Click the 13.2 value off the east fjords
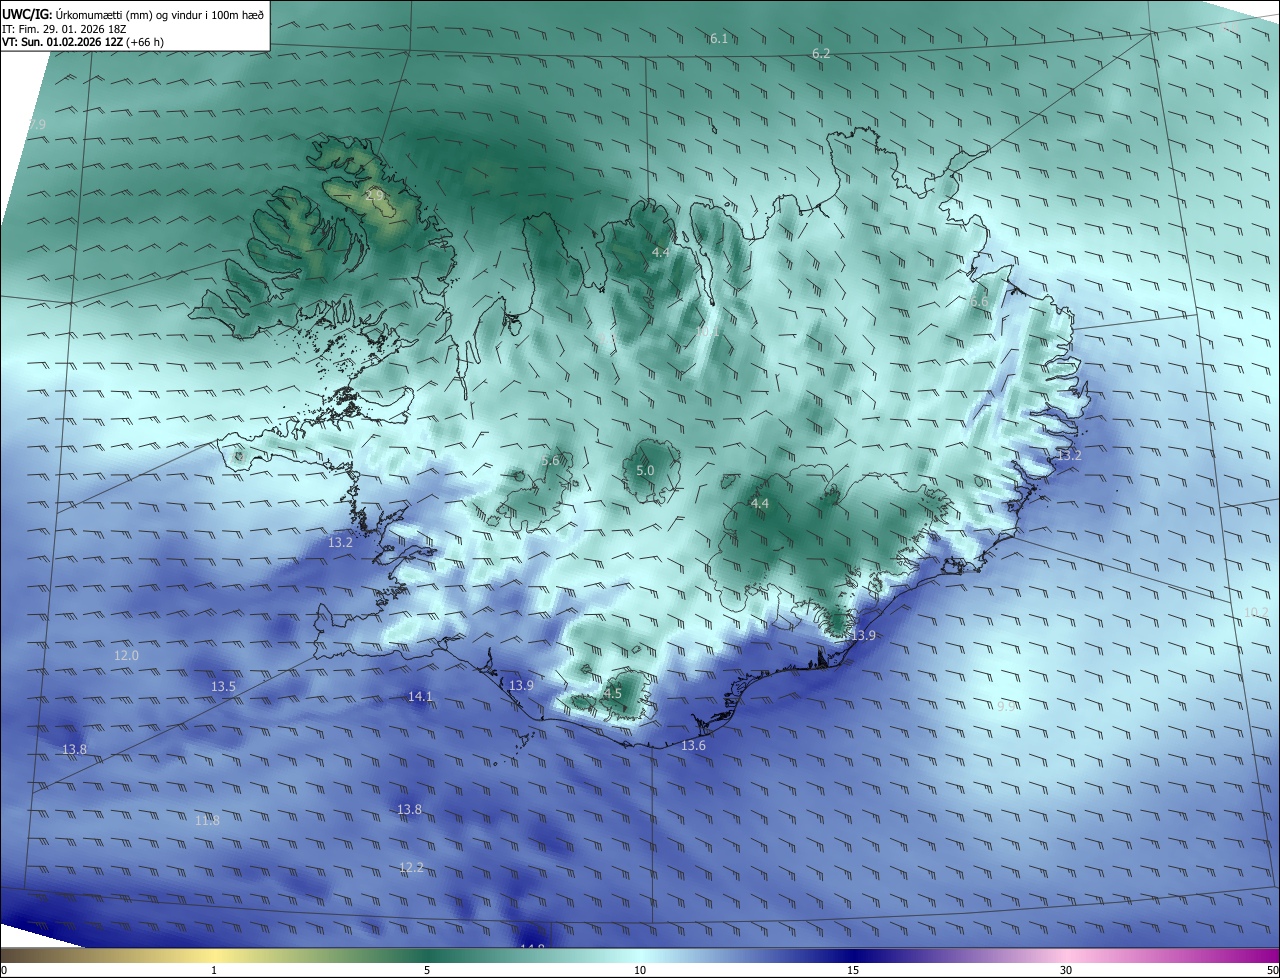 click(x=1069, y=455)
